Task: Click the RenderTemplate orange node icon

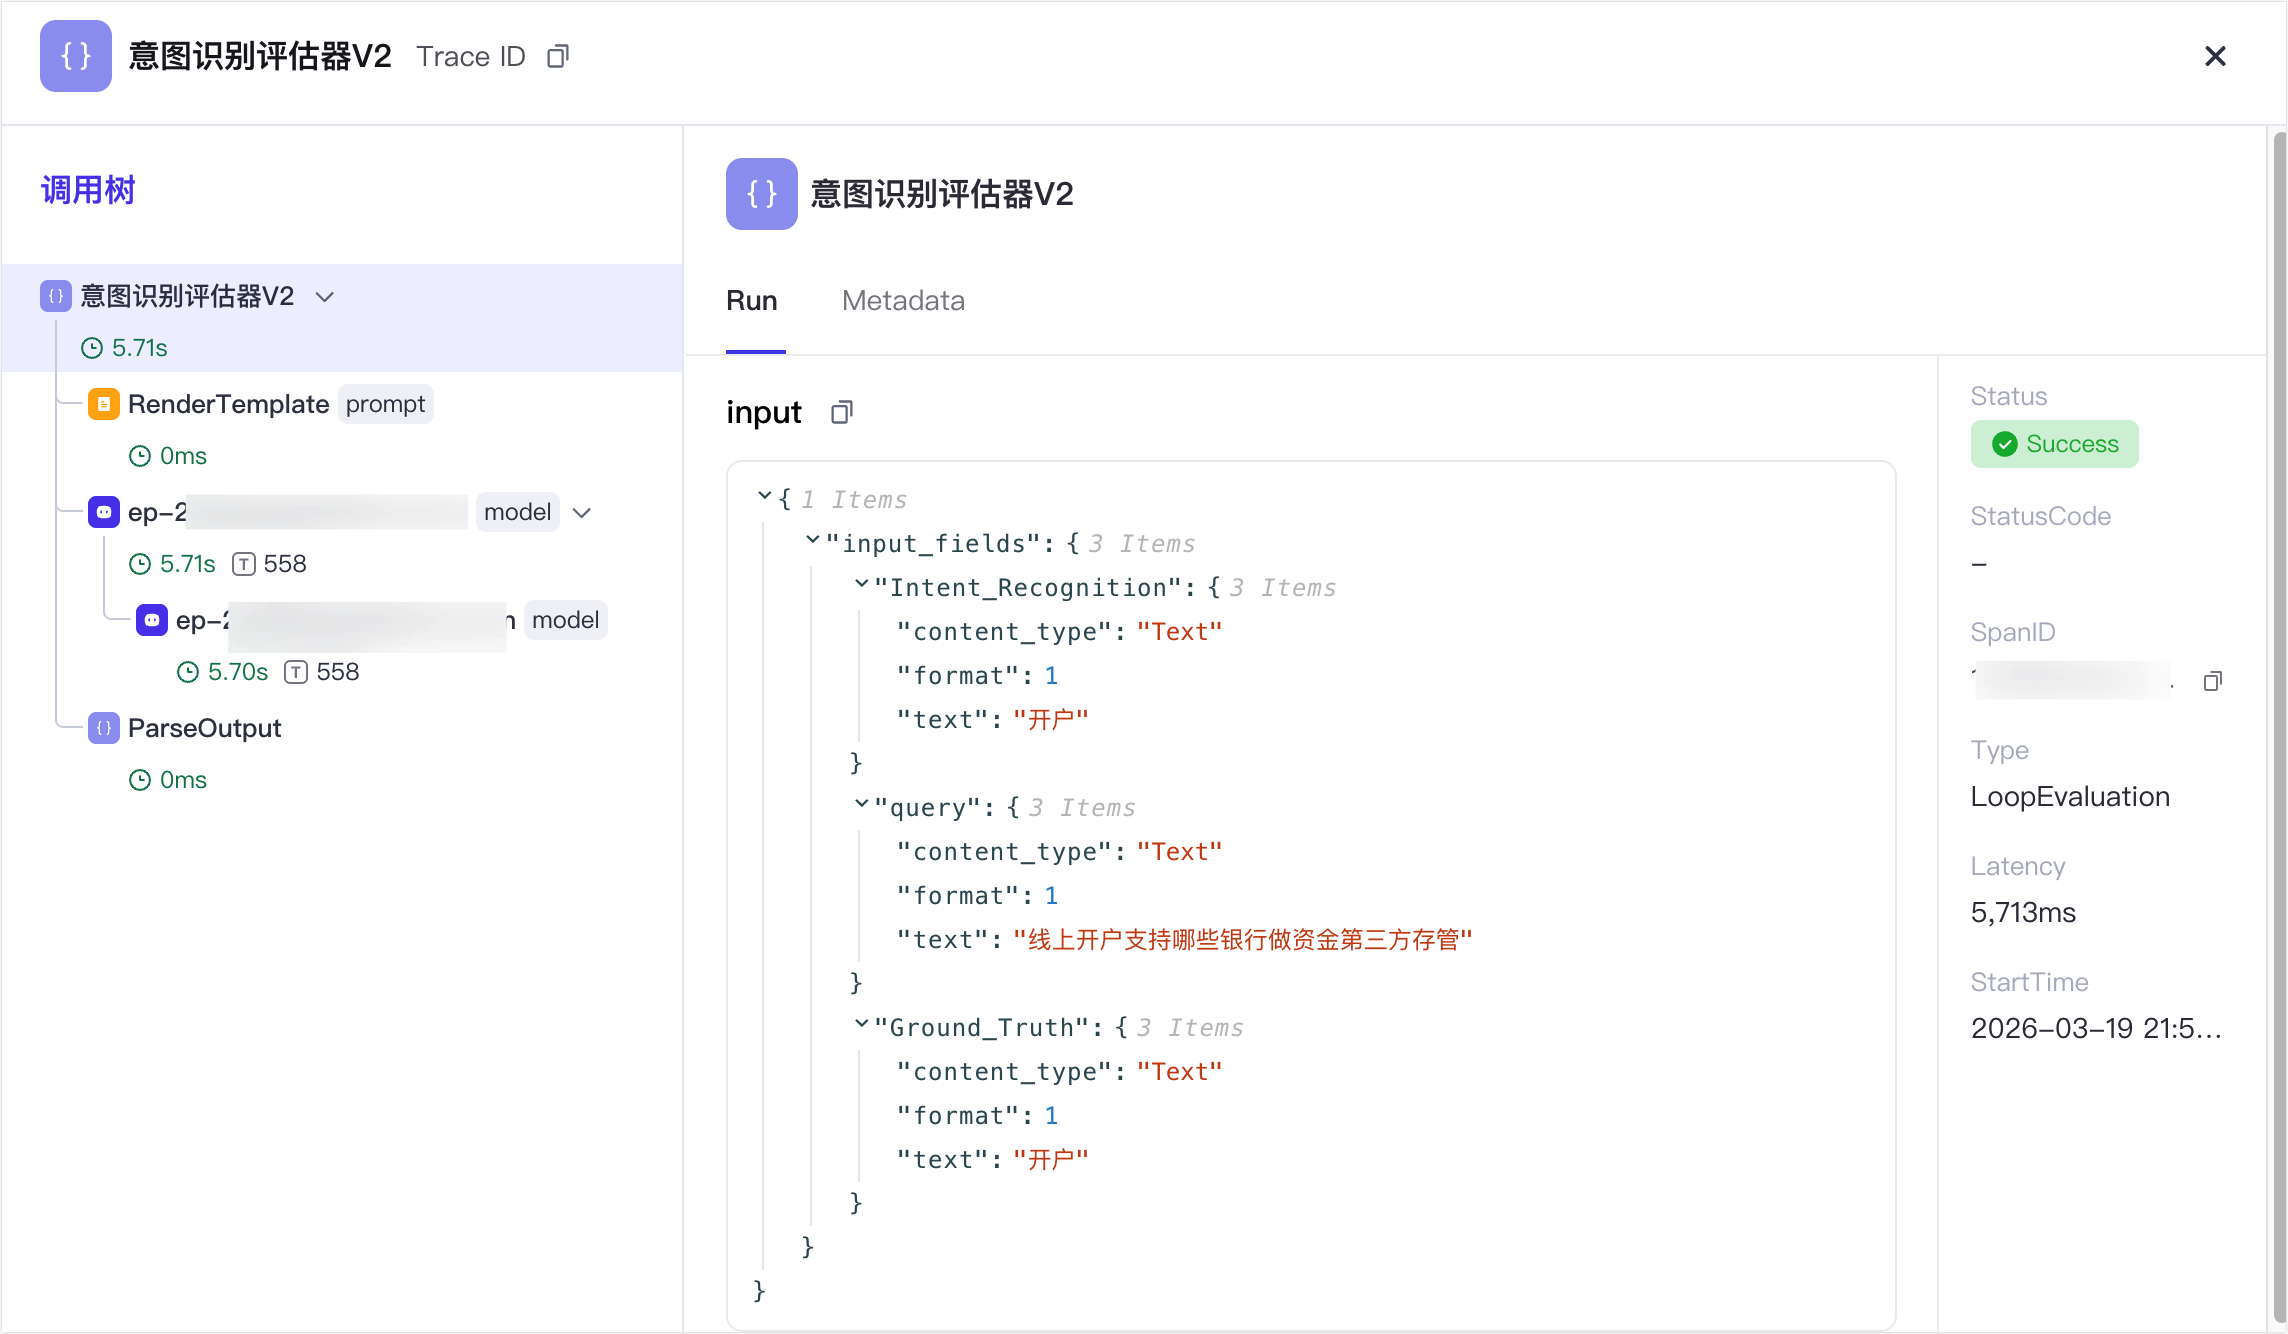Action: point(104,404)
